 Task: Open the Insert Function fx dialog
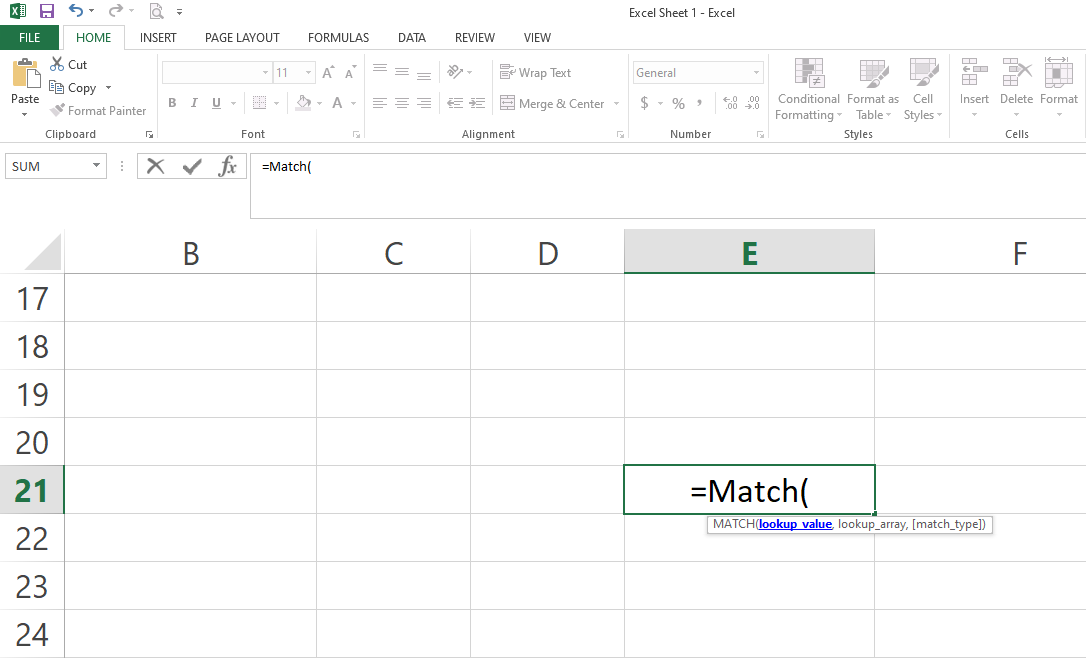coord(228,166)
